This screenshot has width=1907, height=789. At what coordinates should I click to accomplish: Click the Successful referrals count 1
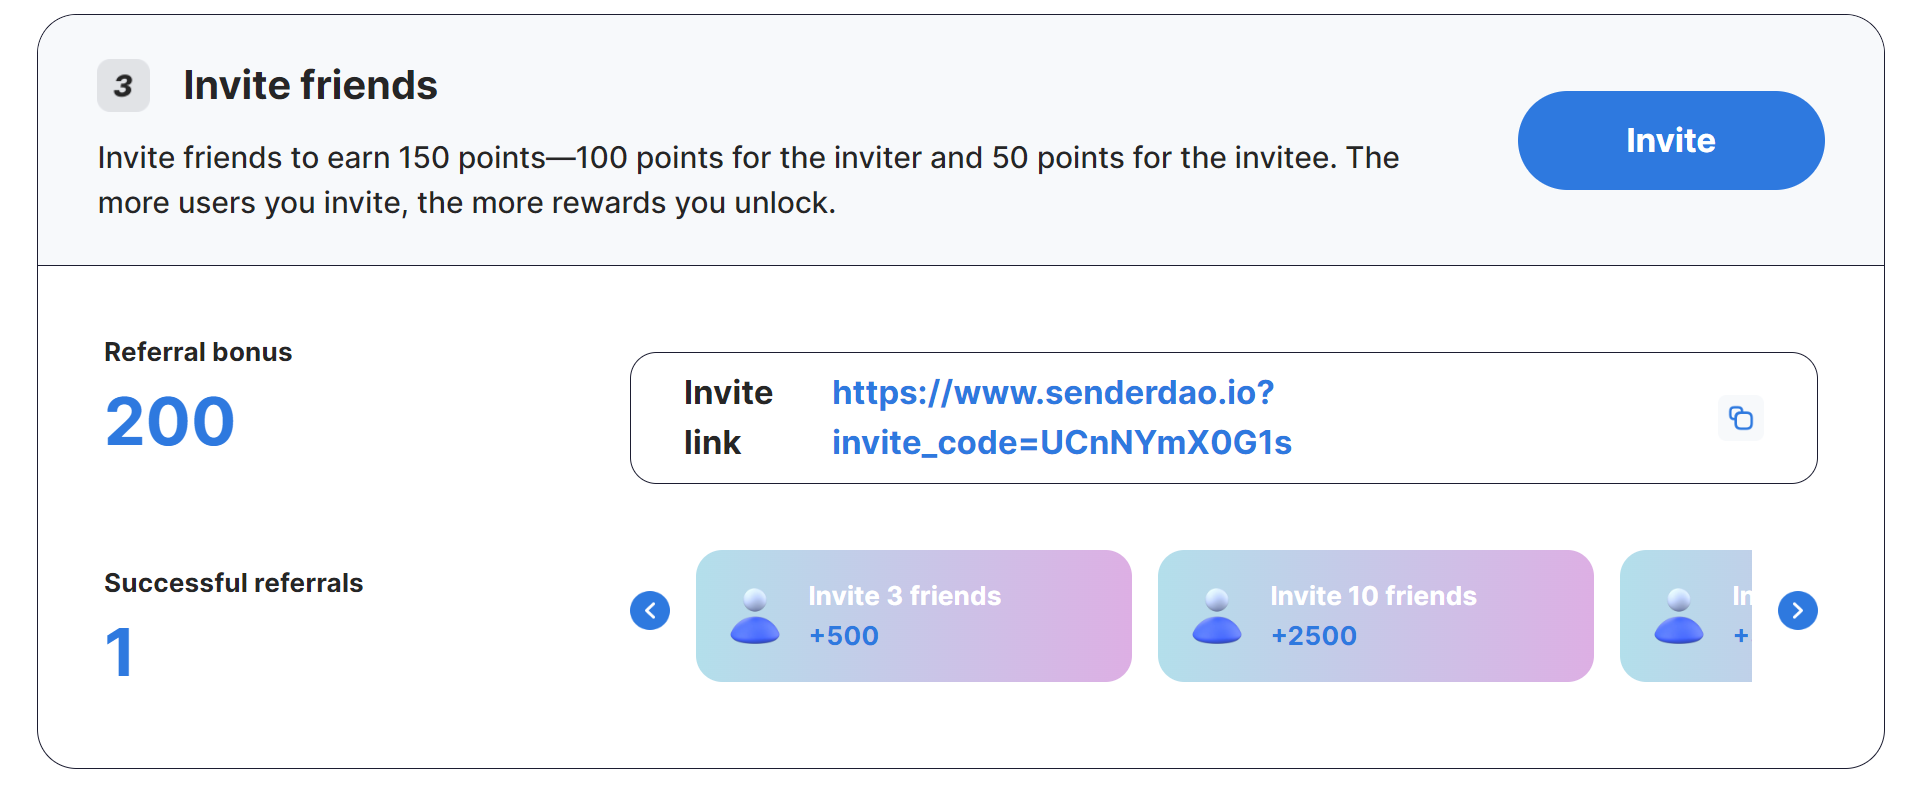119,652
